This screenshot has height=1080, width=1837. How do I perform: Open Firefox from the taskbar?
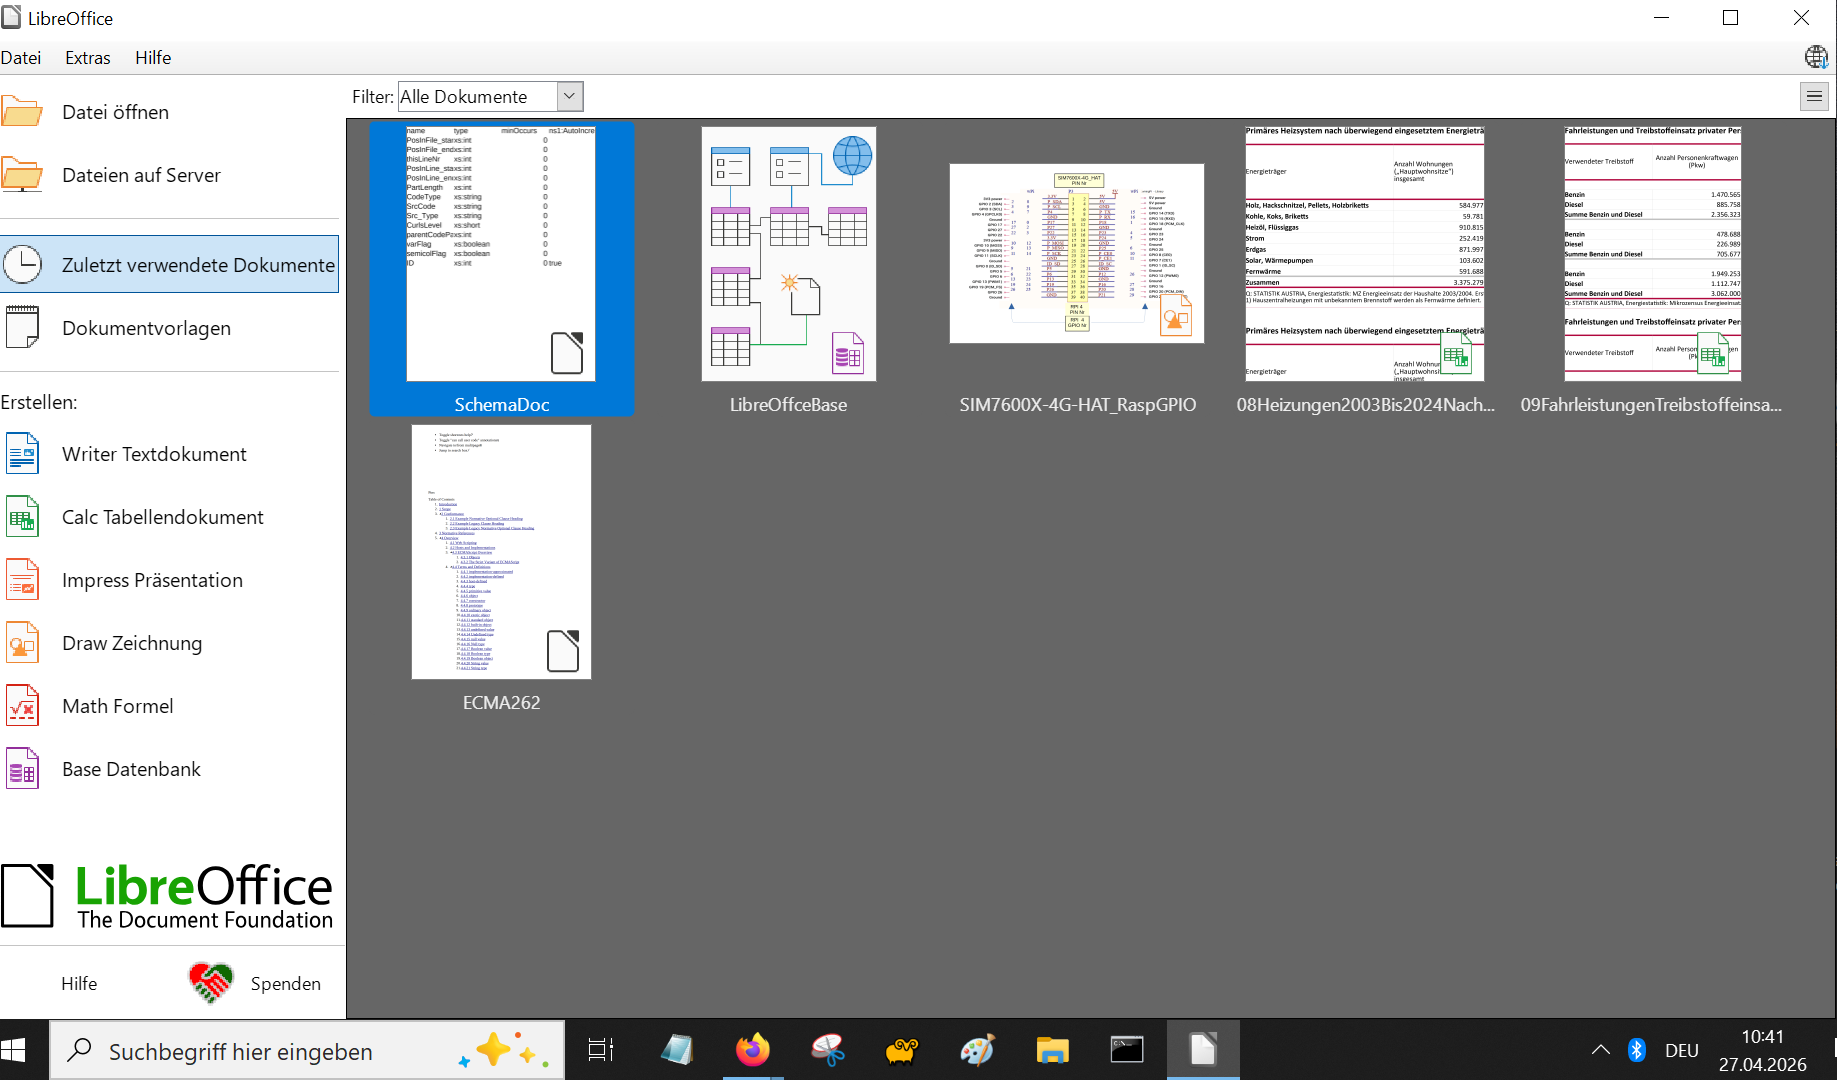(x=753, y=1050)
